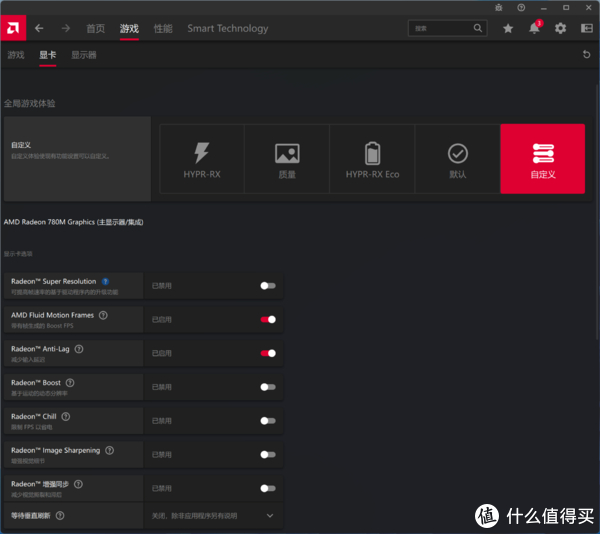The height and width of the screenshot is (534, 600).
Task: Open the help question mark icon
Action: click(x=521, y=8)
